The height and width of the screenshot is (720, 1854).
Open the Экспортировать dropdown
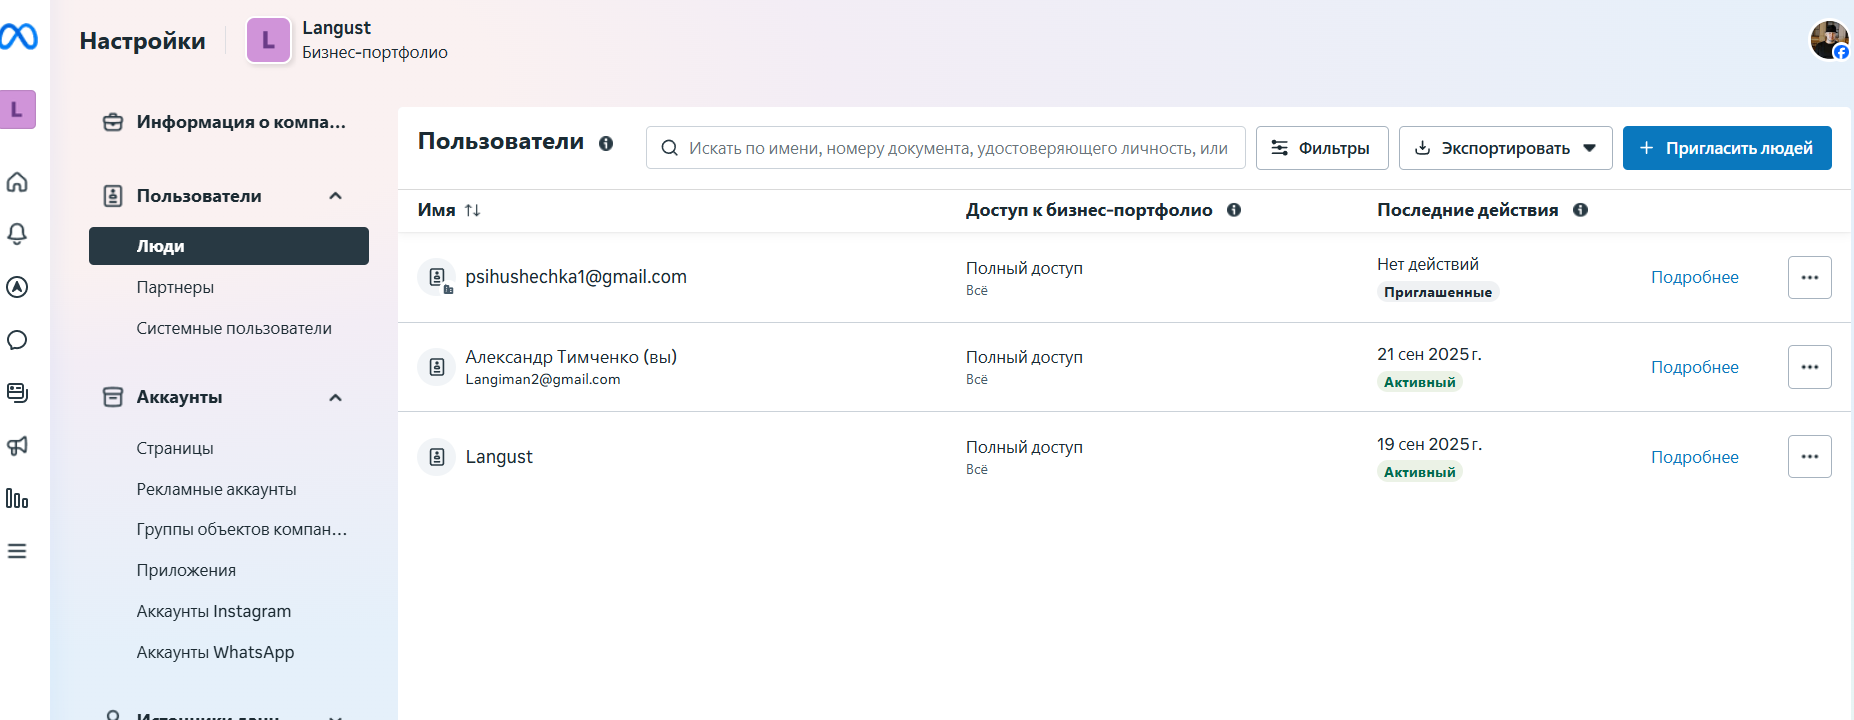(x=1505, y=148)
